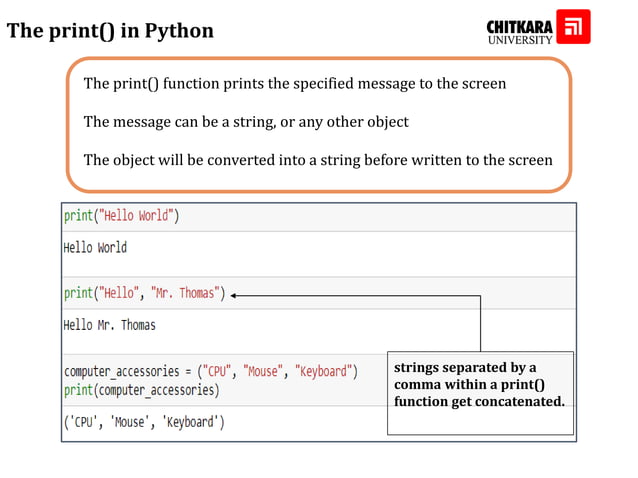Click the output "('CPU', 'Mouse', 'Keyboard')"
The width and height of the screenshot is (638, 478).
pyautogui.click(x=144, y=422)
